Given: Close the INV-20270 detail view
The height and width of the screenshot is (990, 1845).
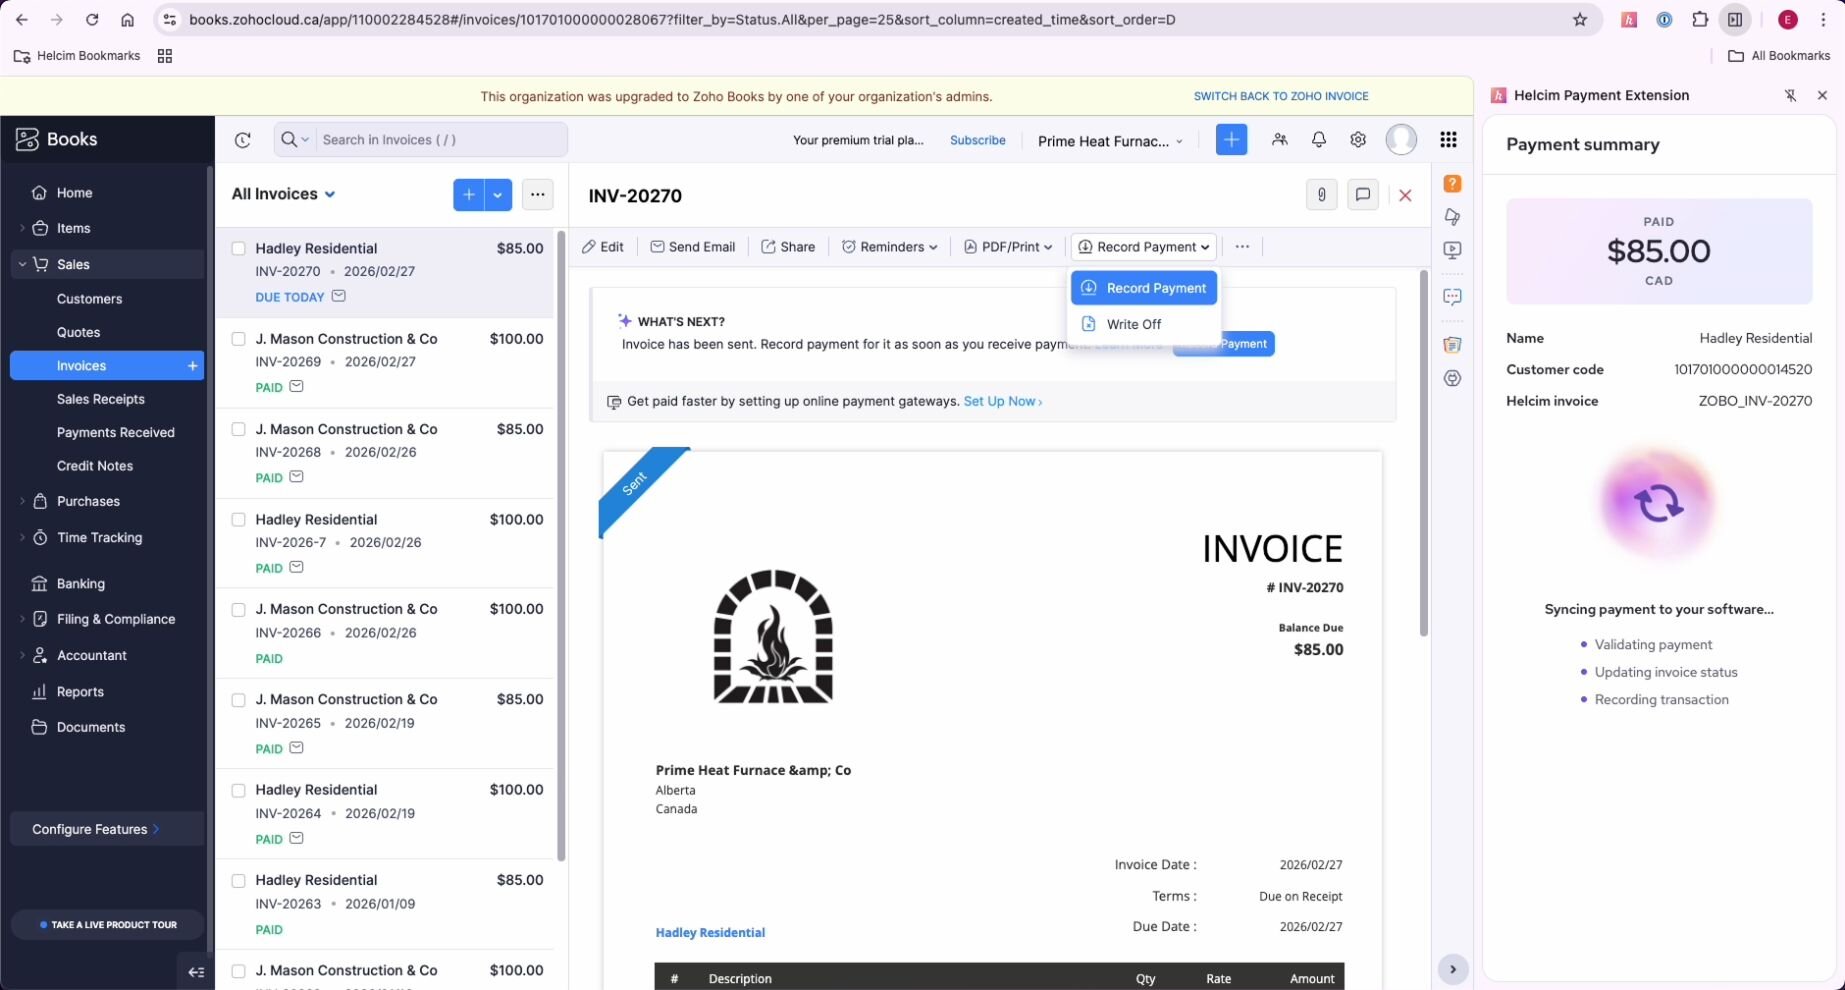Looking at the screenshot, I should click(x=1405, y=195).
